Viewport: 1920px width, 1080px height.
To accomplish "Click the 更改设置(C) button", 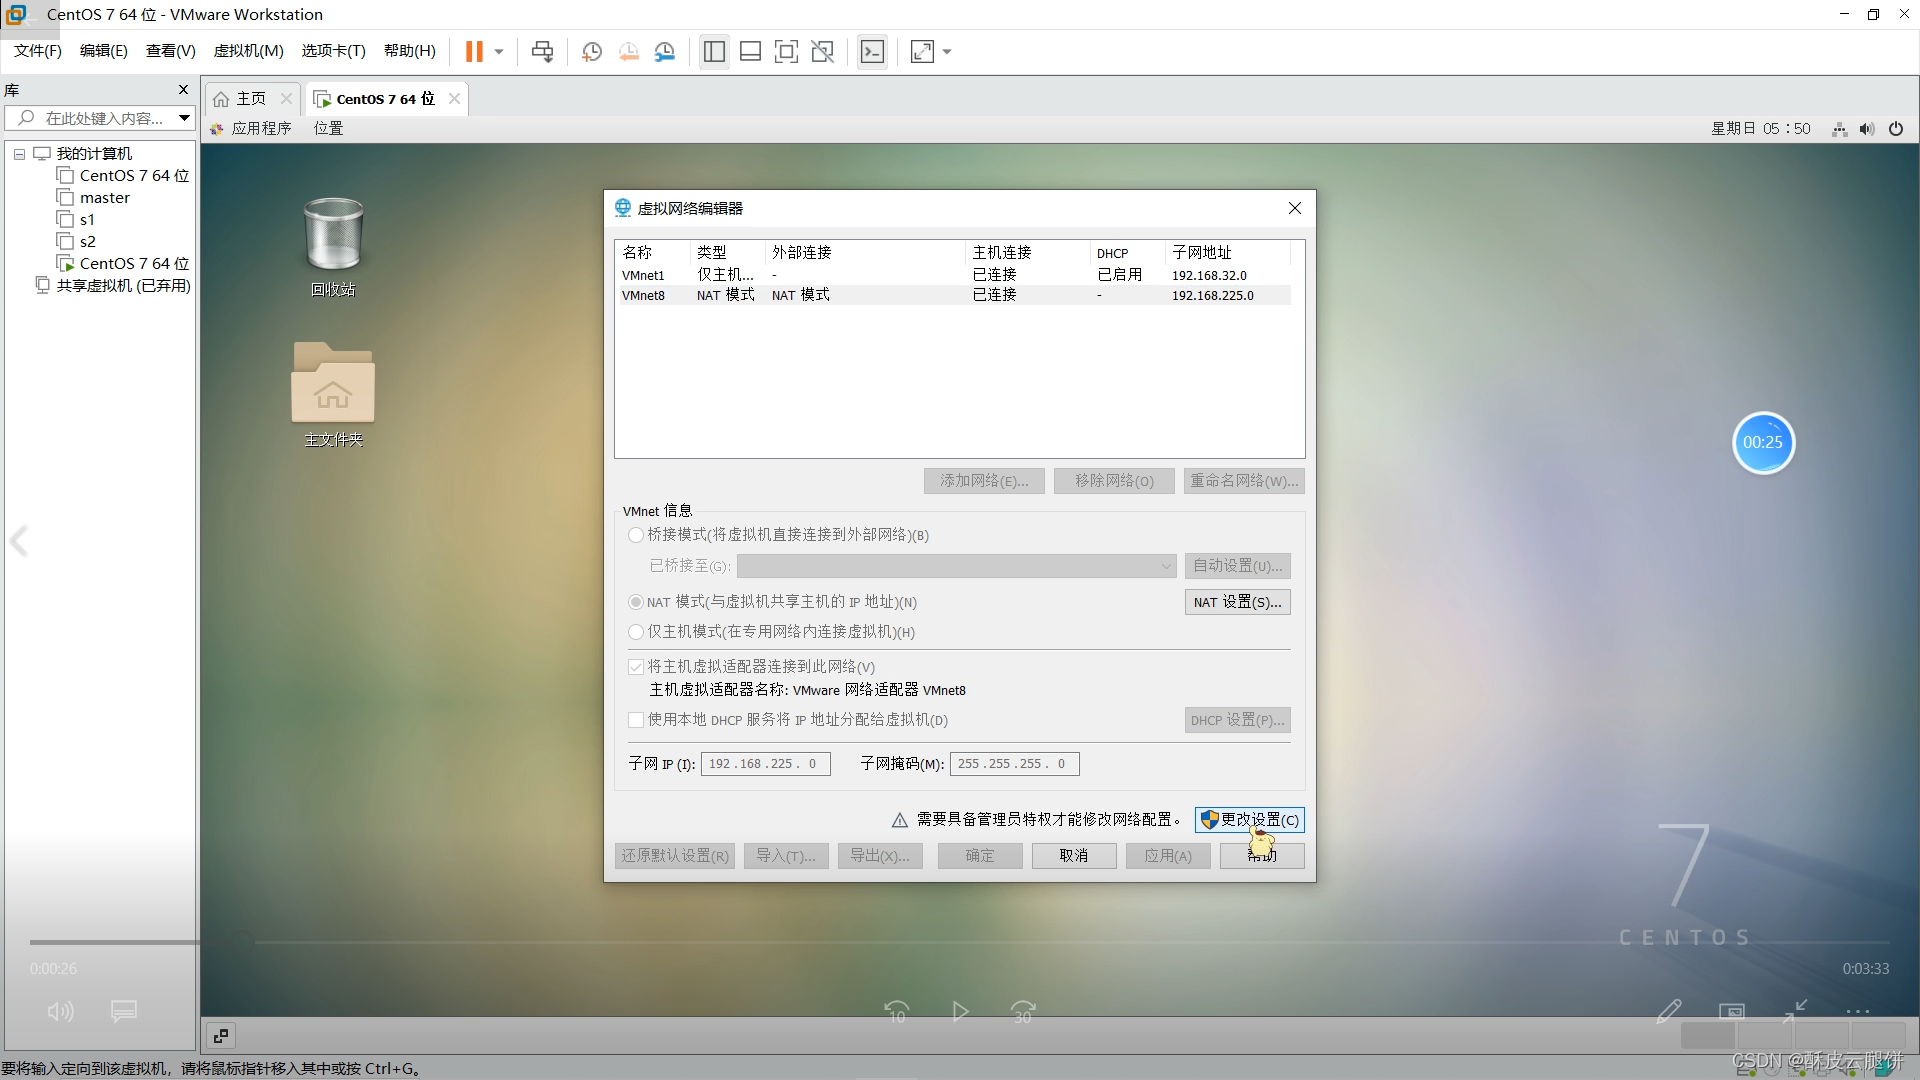I will [1250, 819].
